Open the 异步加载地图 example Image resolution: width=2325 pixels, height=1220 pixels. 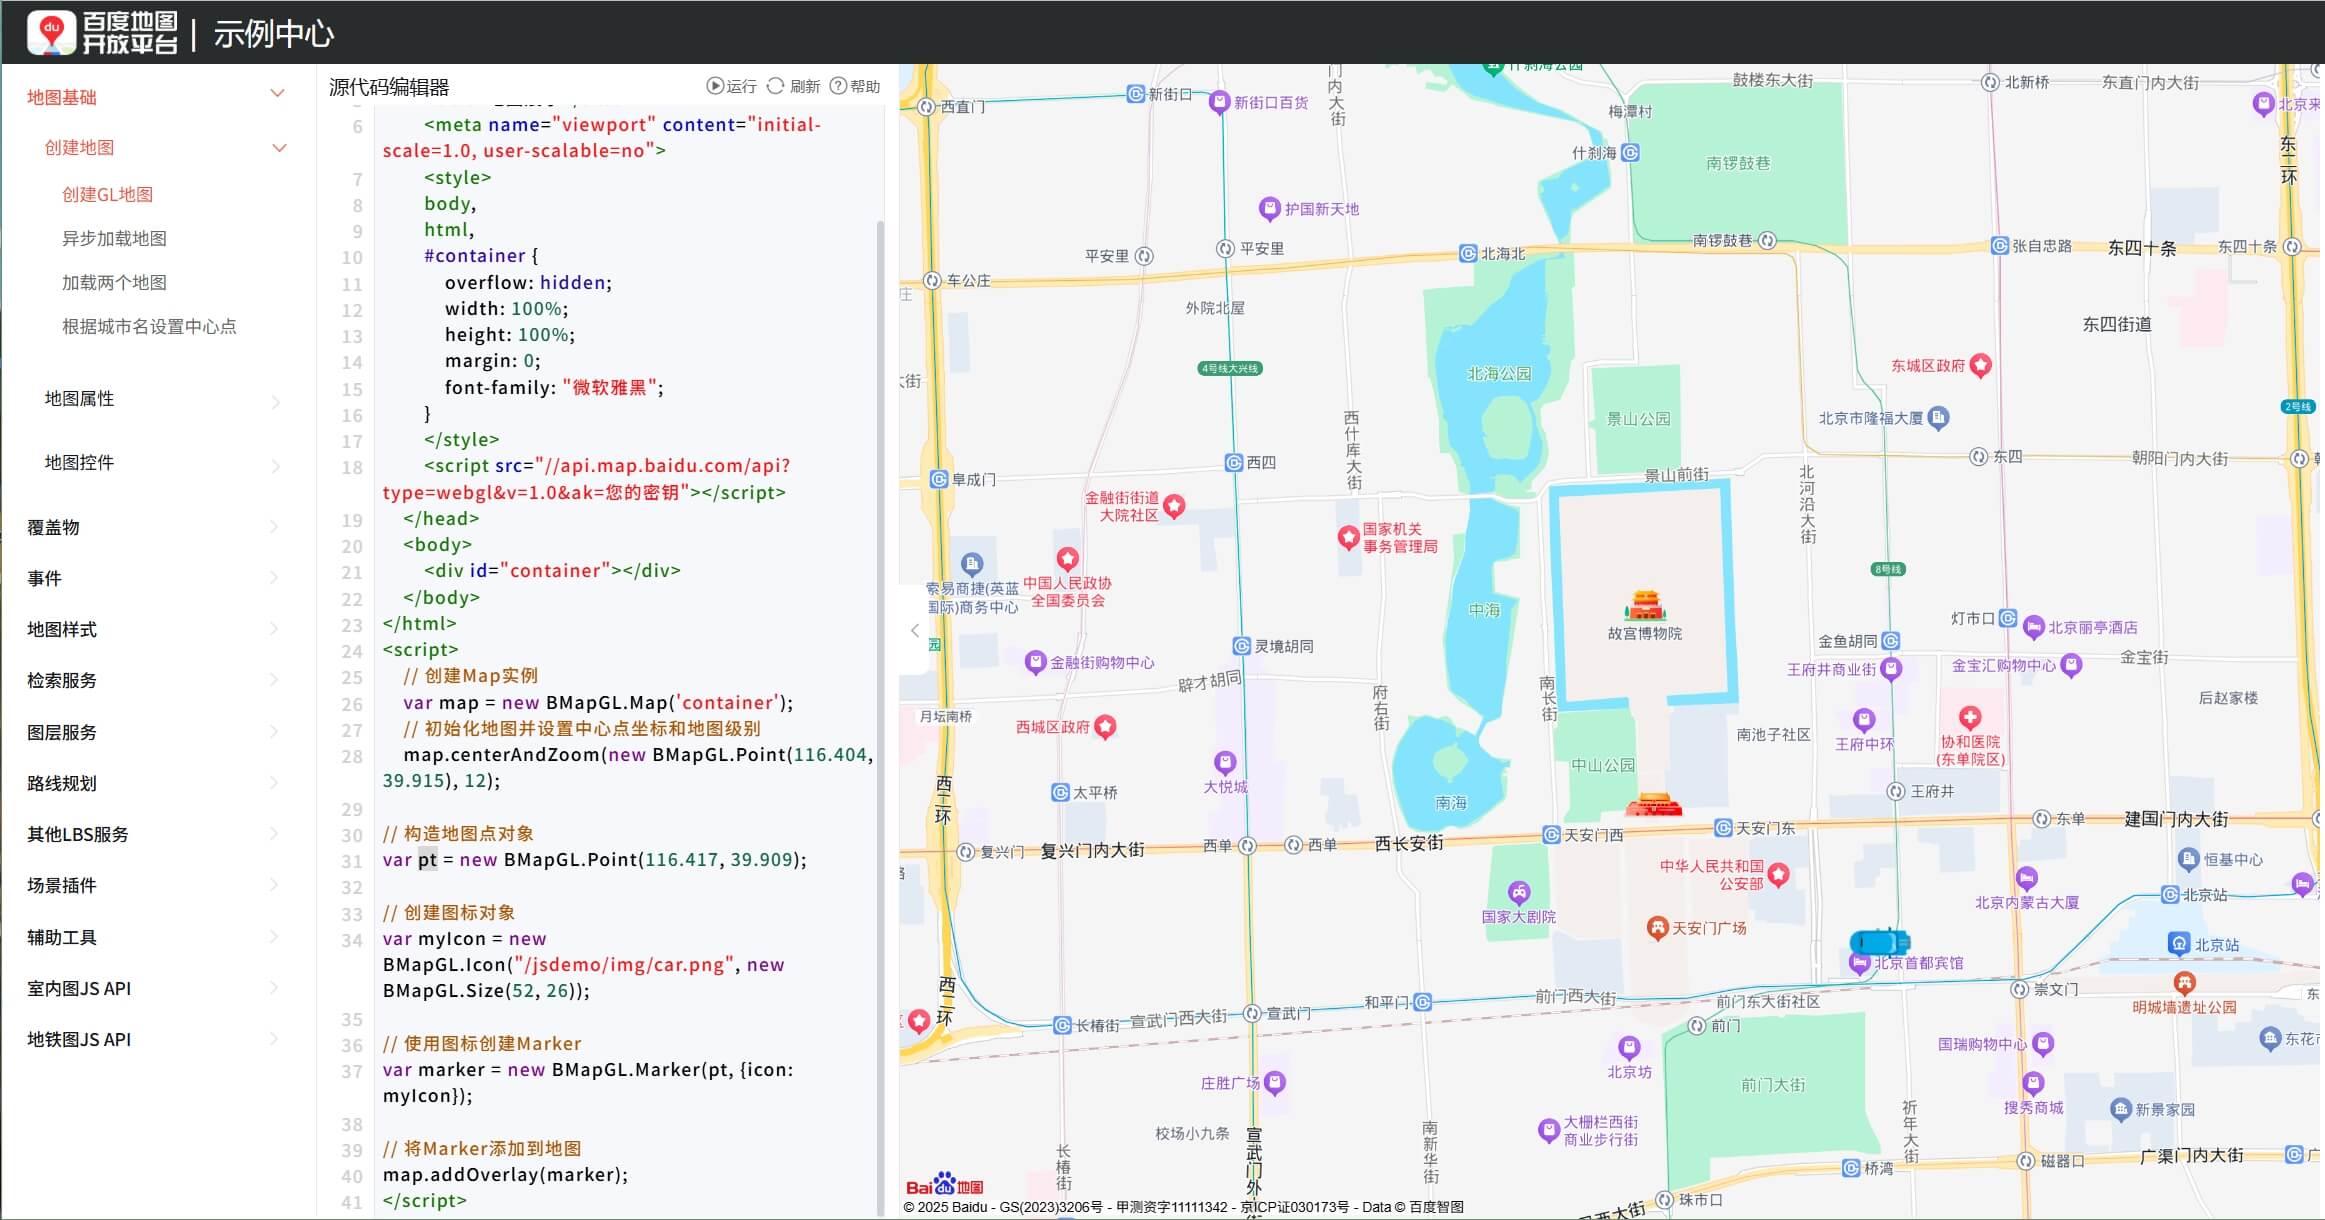click(x=114, y=238)
